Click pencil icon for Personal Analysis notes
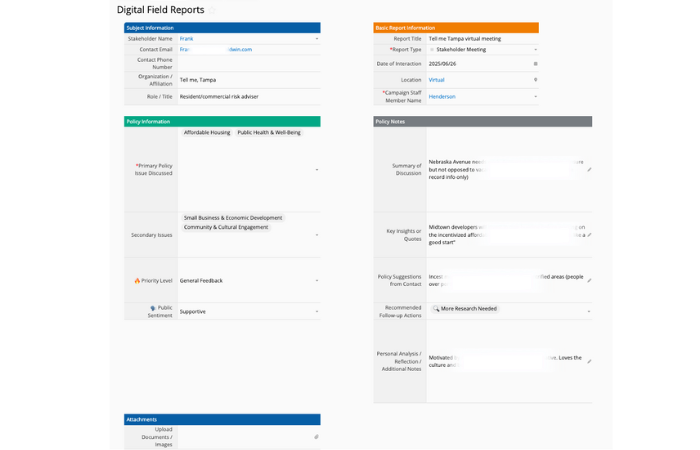The width and height of the screenshot is (700, 450). [x=589, y=361]
